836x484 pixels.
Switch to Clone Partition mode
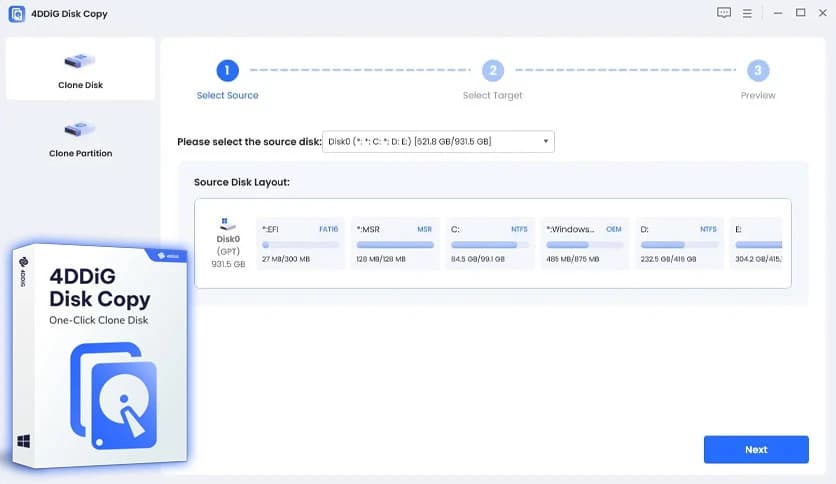(81, 139)
